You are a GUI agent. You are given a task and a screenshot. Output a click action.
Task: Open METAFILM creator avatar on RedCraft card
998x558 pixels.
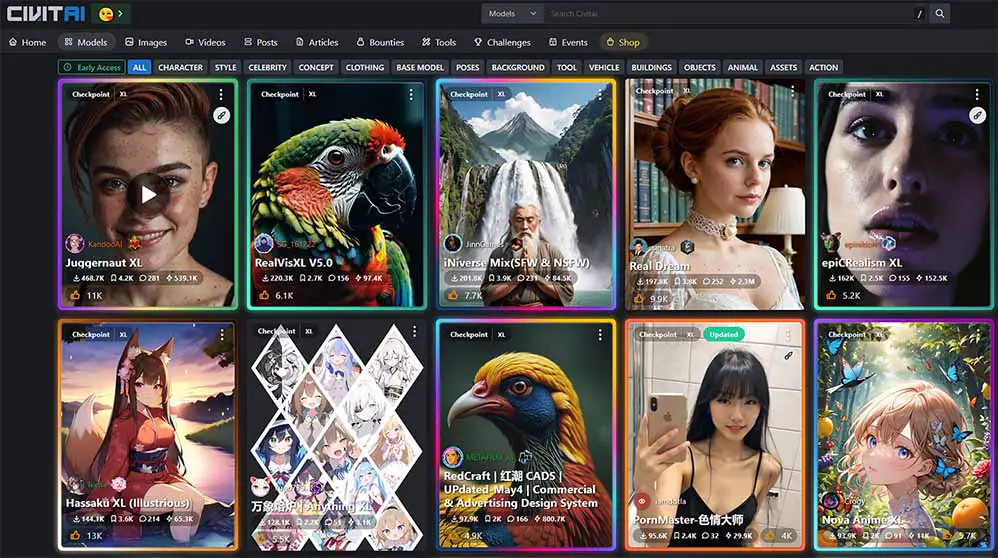pos(453,457)
